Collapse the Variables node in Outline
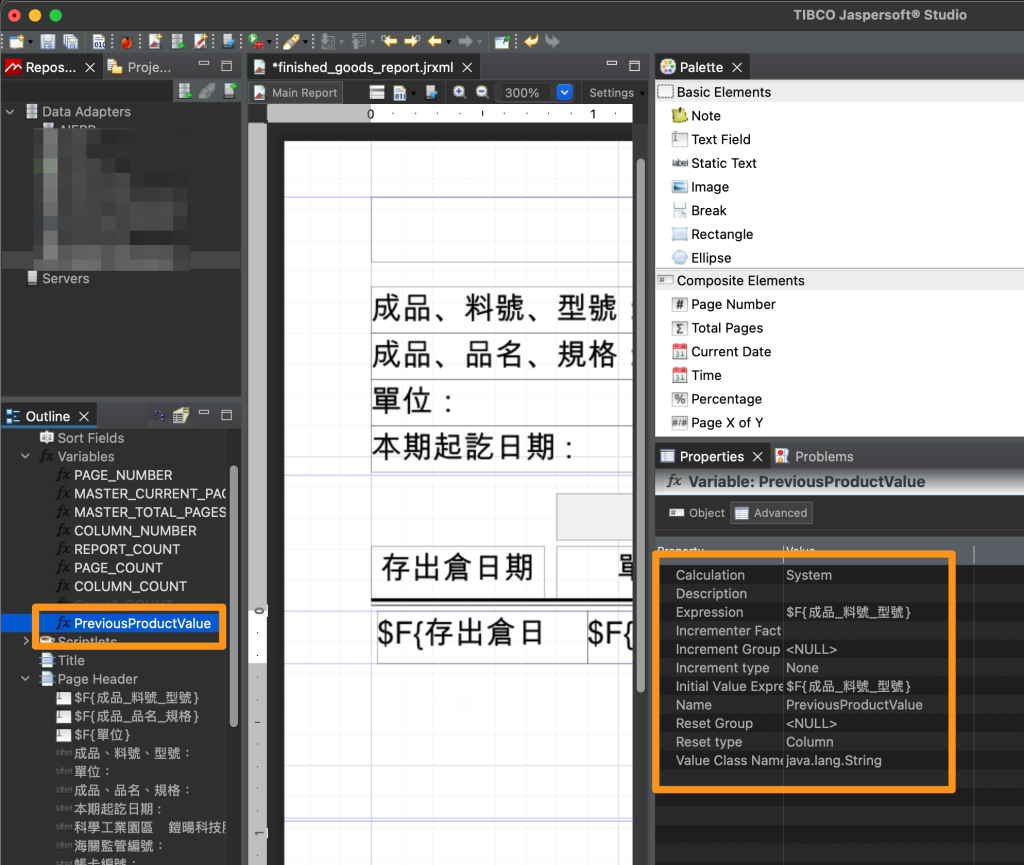Viewport: 1024px width, 865px height. (27, 457)
